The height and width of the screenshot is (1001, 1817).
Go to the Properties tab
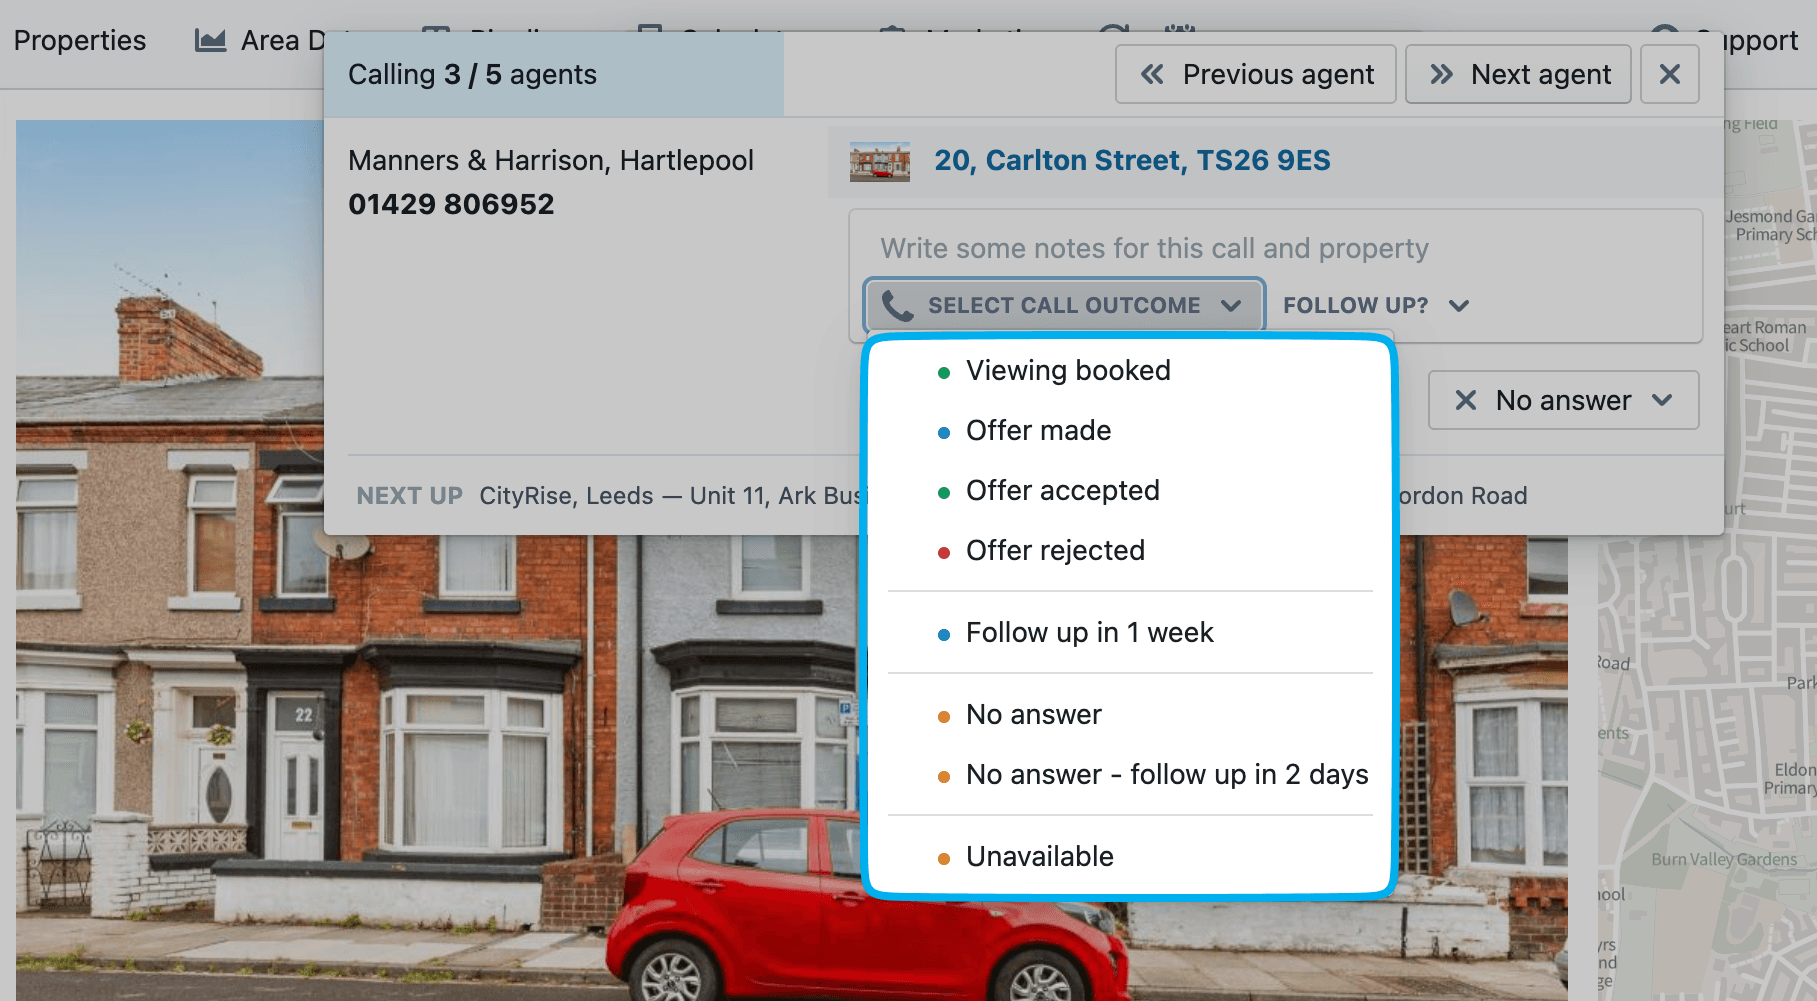tap(80, 40)
